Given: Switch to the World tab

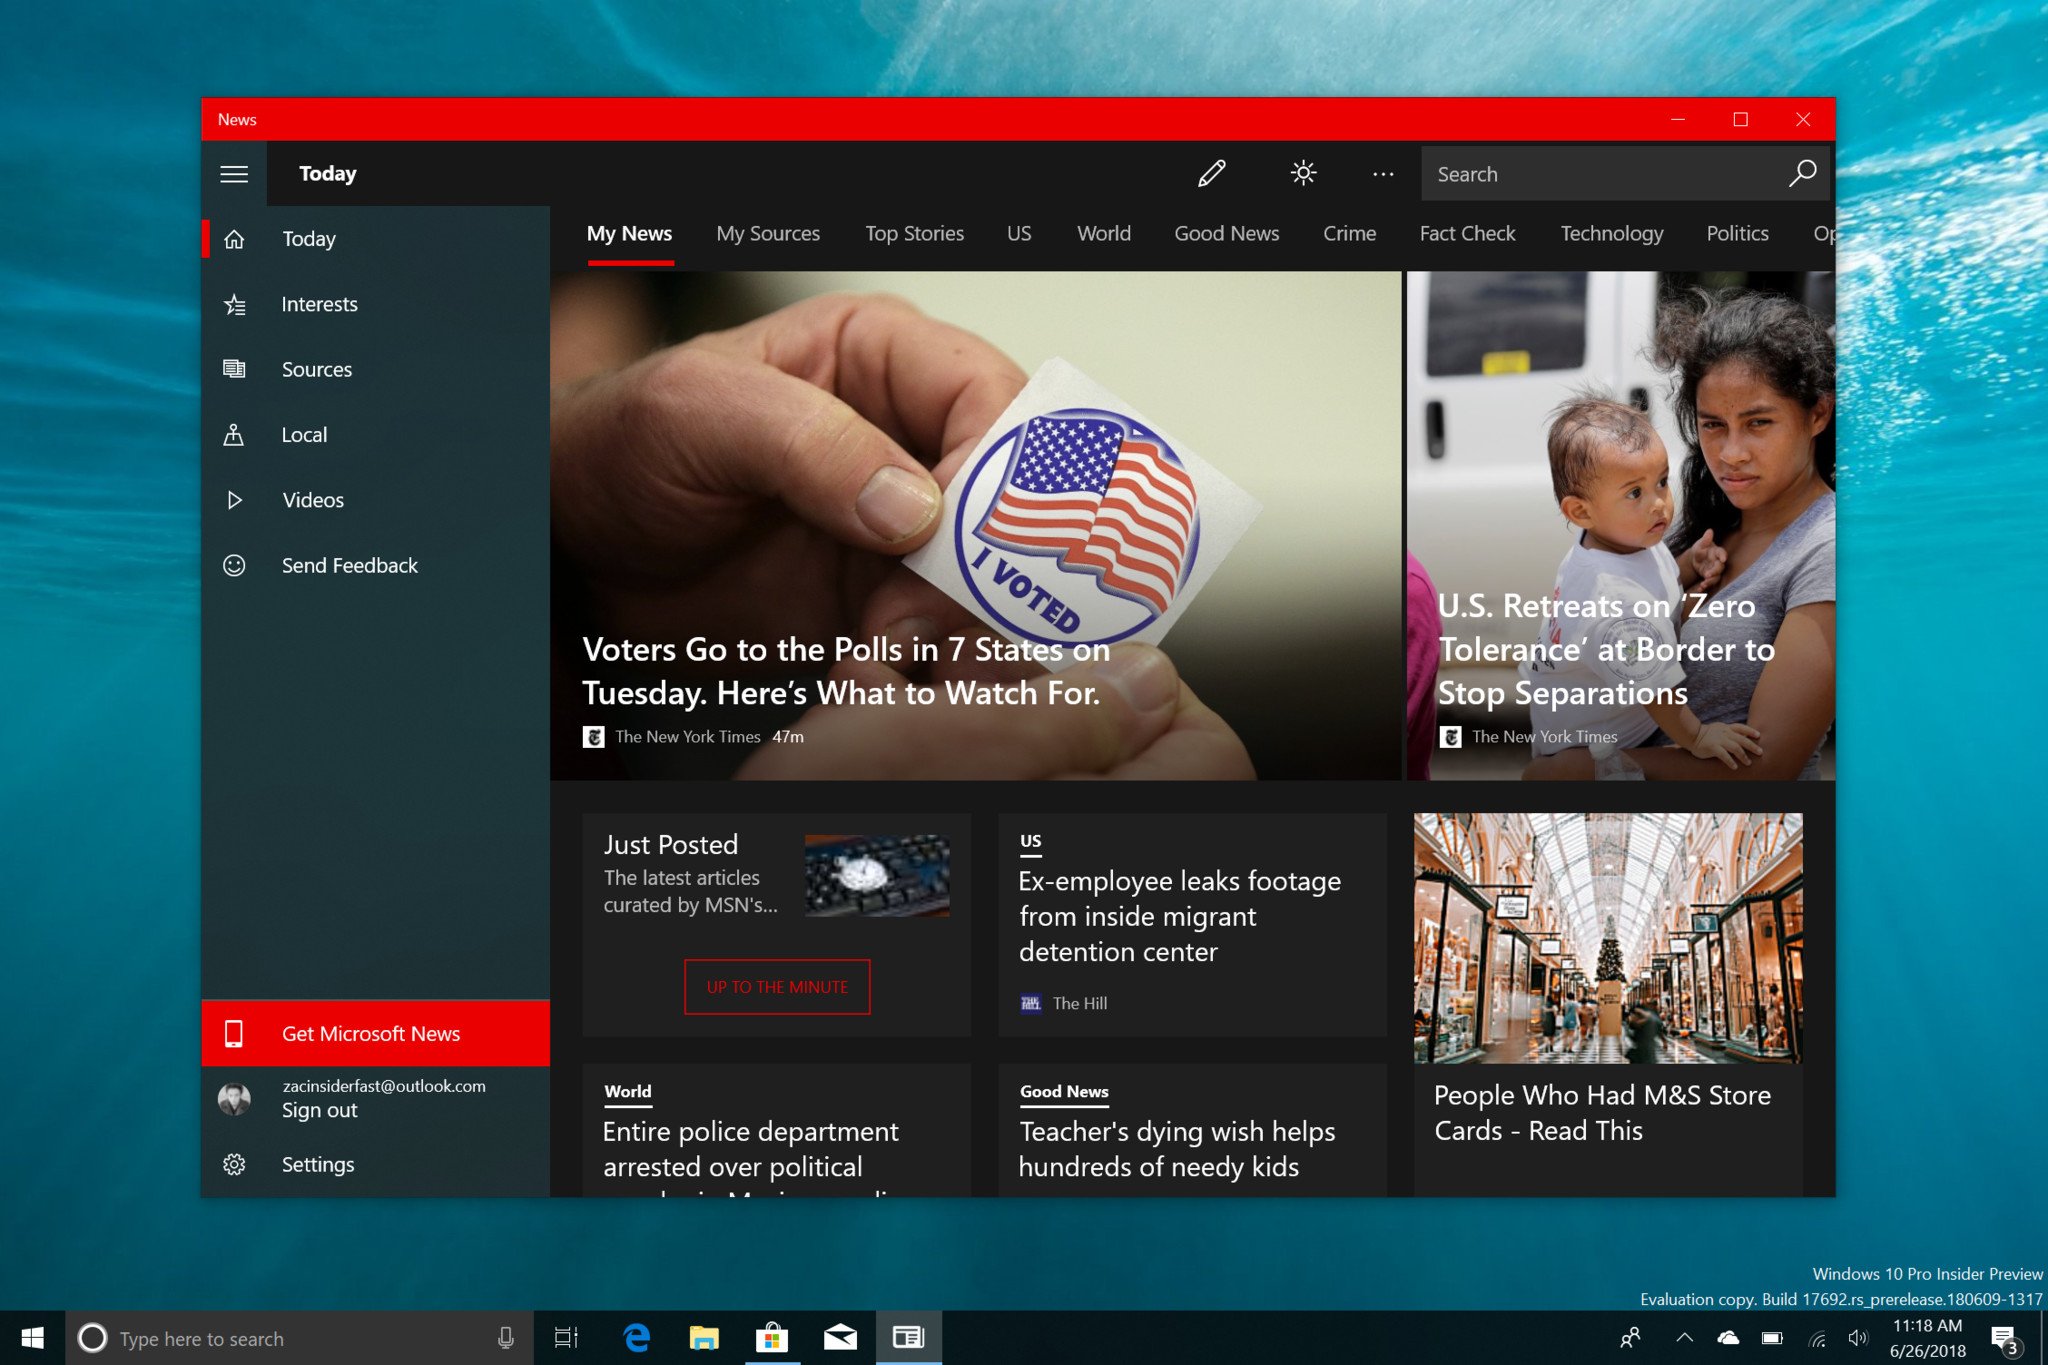Looking at the screenshot, I should [1104, 234].
